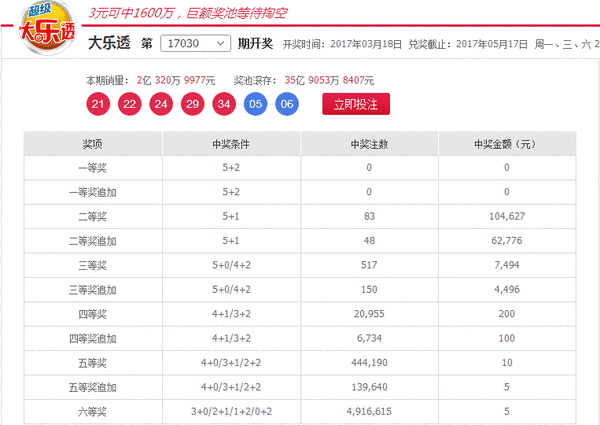Click the 立即投注 button
Image resolution: width=600 pixels, height=425 pixels.
[356, 104]
